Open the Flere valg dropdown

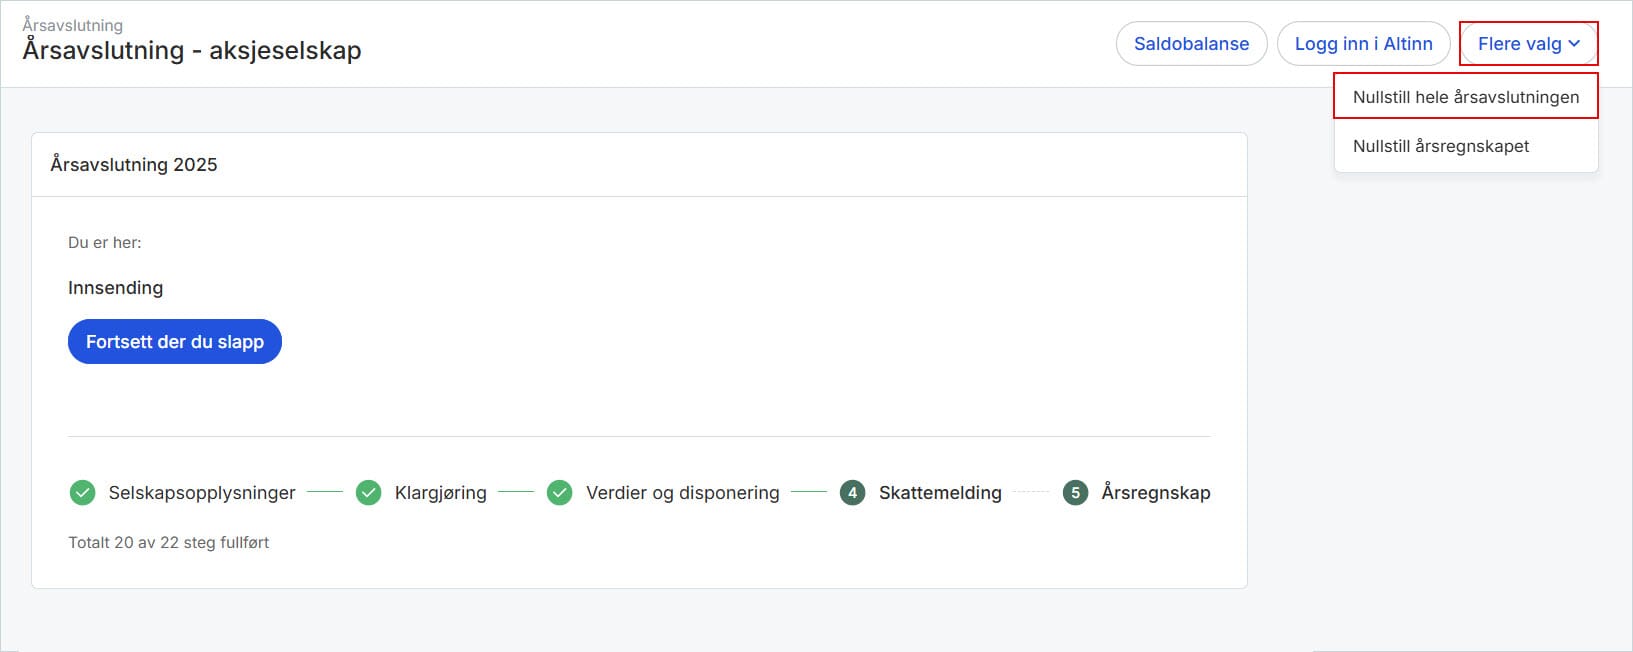[1527, 44]
